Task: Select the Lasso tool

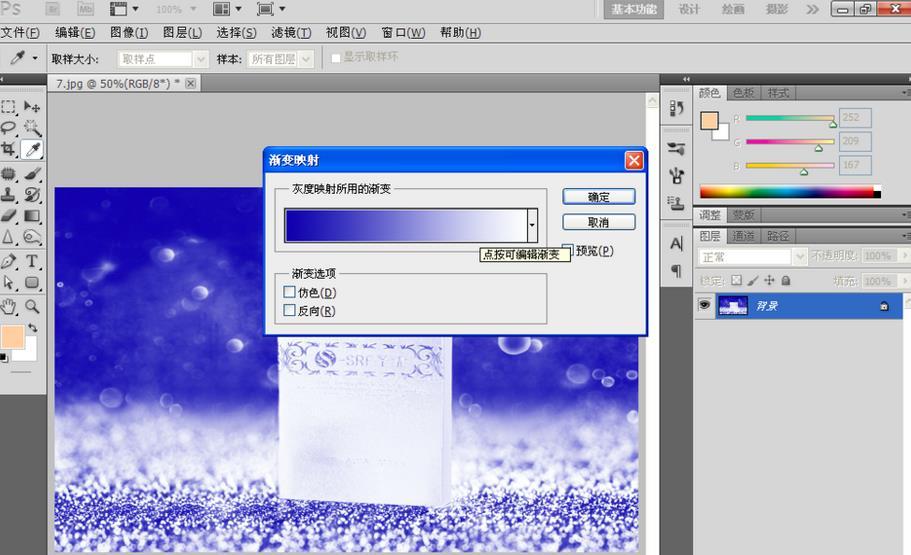Action: pyautogui.click(x=9, y=128)
